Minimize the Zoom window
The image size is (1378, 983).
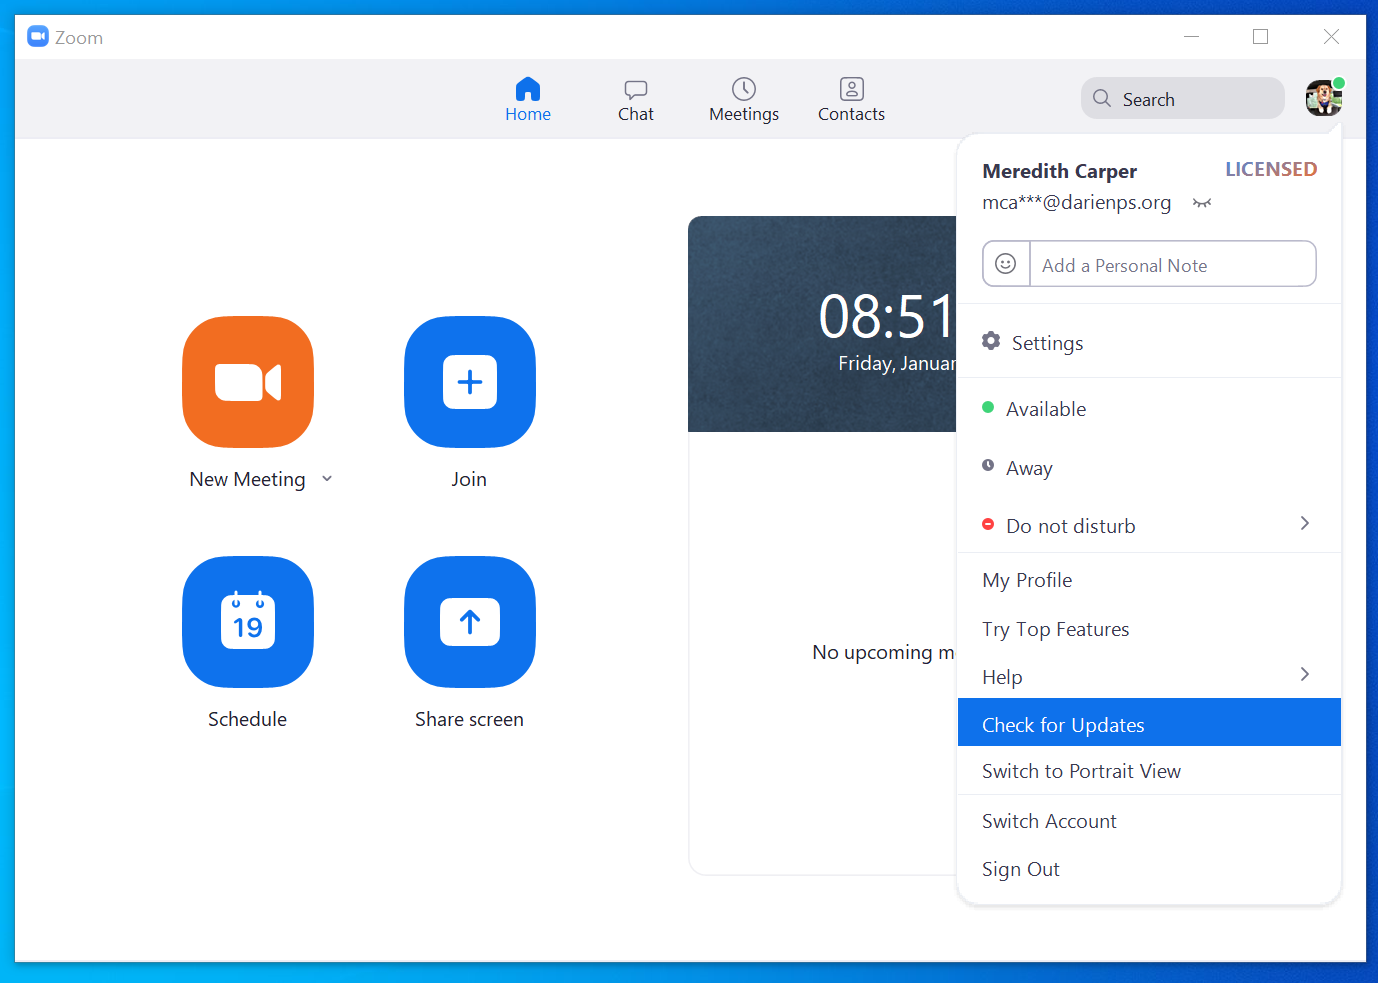point(1191,37)
